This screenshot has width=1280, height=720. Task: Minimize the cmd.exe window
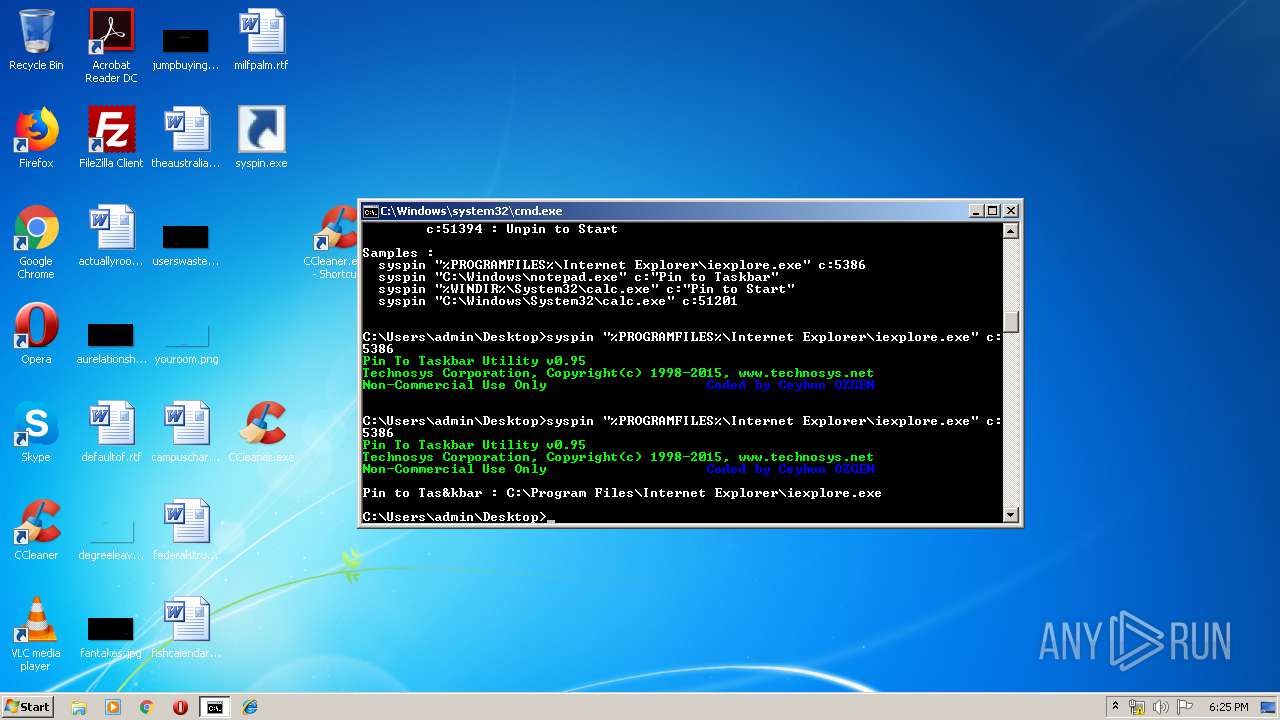coord(976,211)
